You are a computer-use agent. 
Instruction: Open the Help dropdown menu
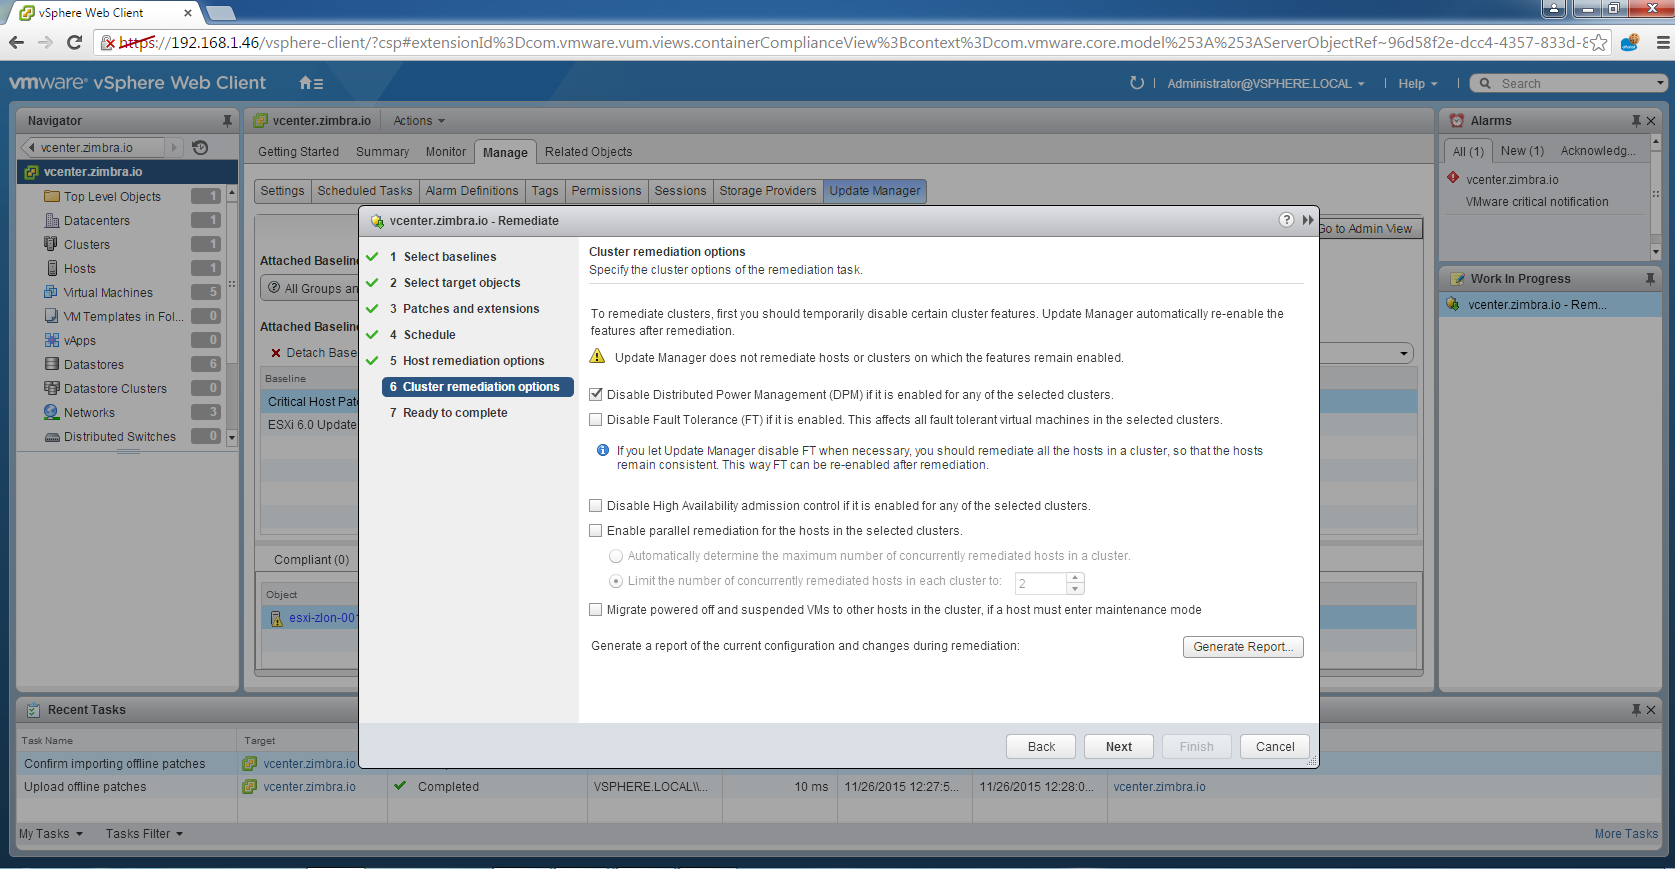coord(1418,84)
